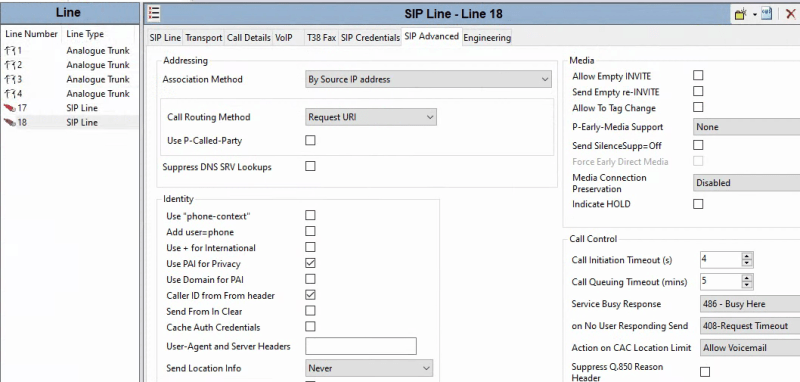The image size is (800, 382).
Task: Toggle Cache Auth Credentials checkbox
Action: tap(310, 326)
